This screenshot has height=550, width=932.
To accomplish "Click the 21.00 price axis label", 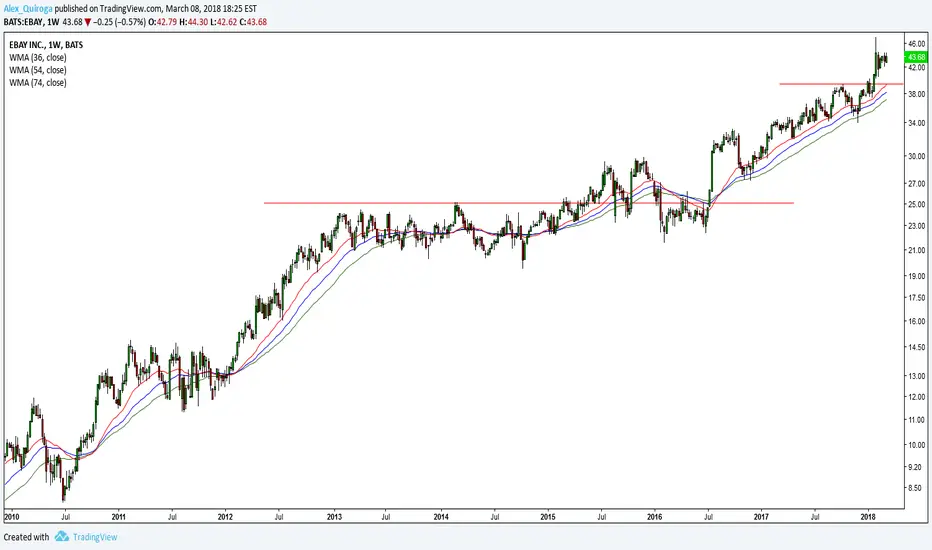I will tap(917, 250).
